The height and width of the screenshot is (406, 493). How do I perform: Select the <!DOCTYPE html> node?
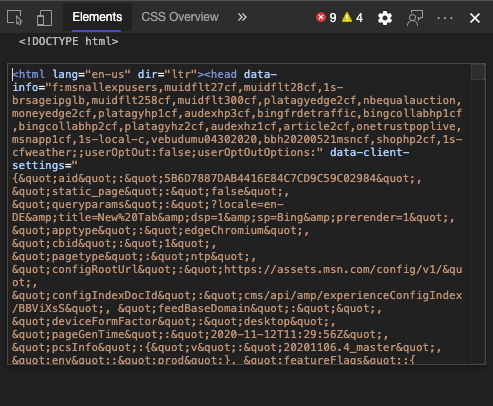click(x=68, y=41)
